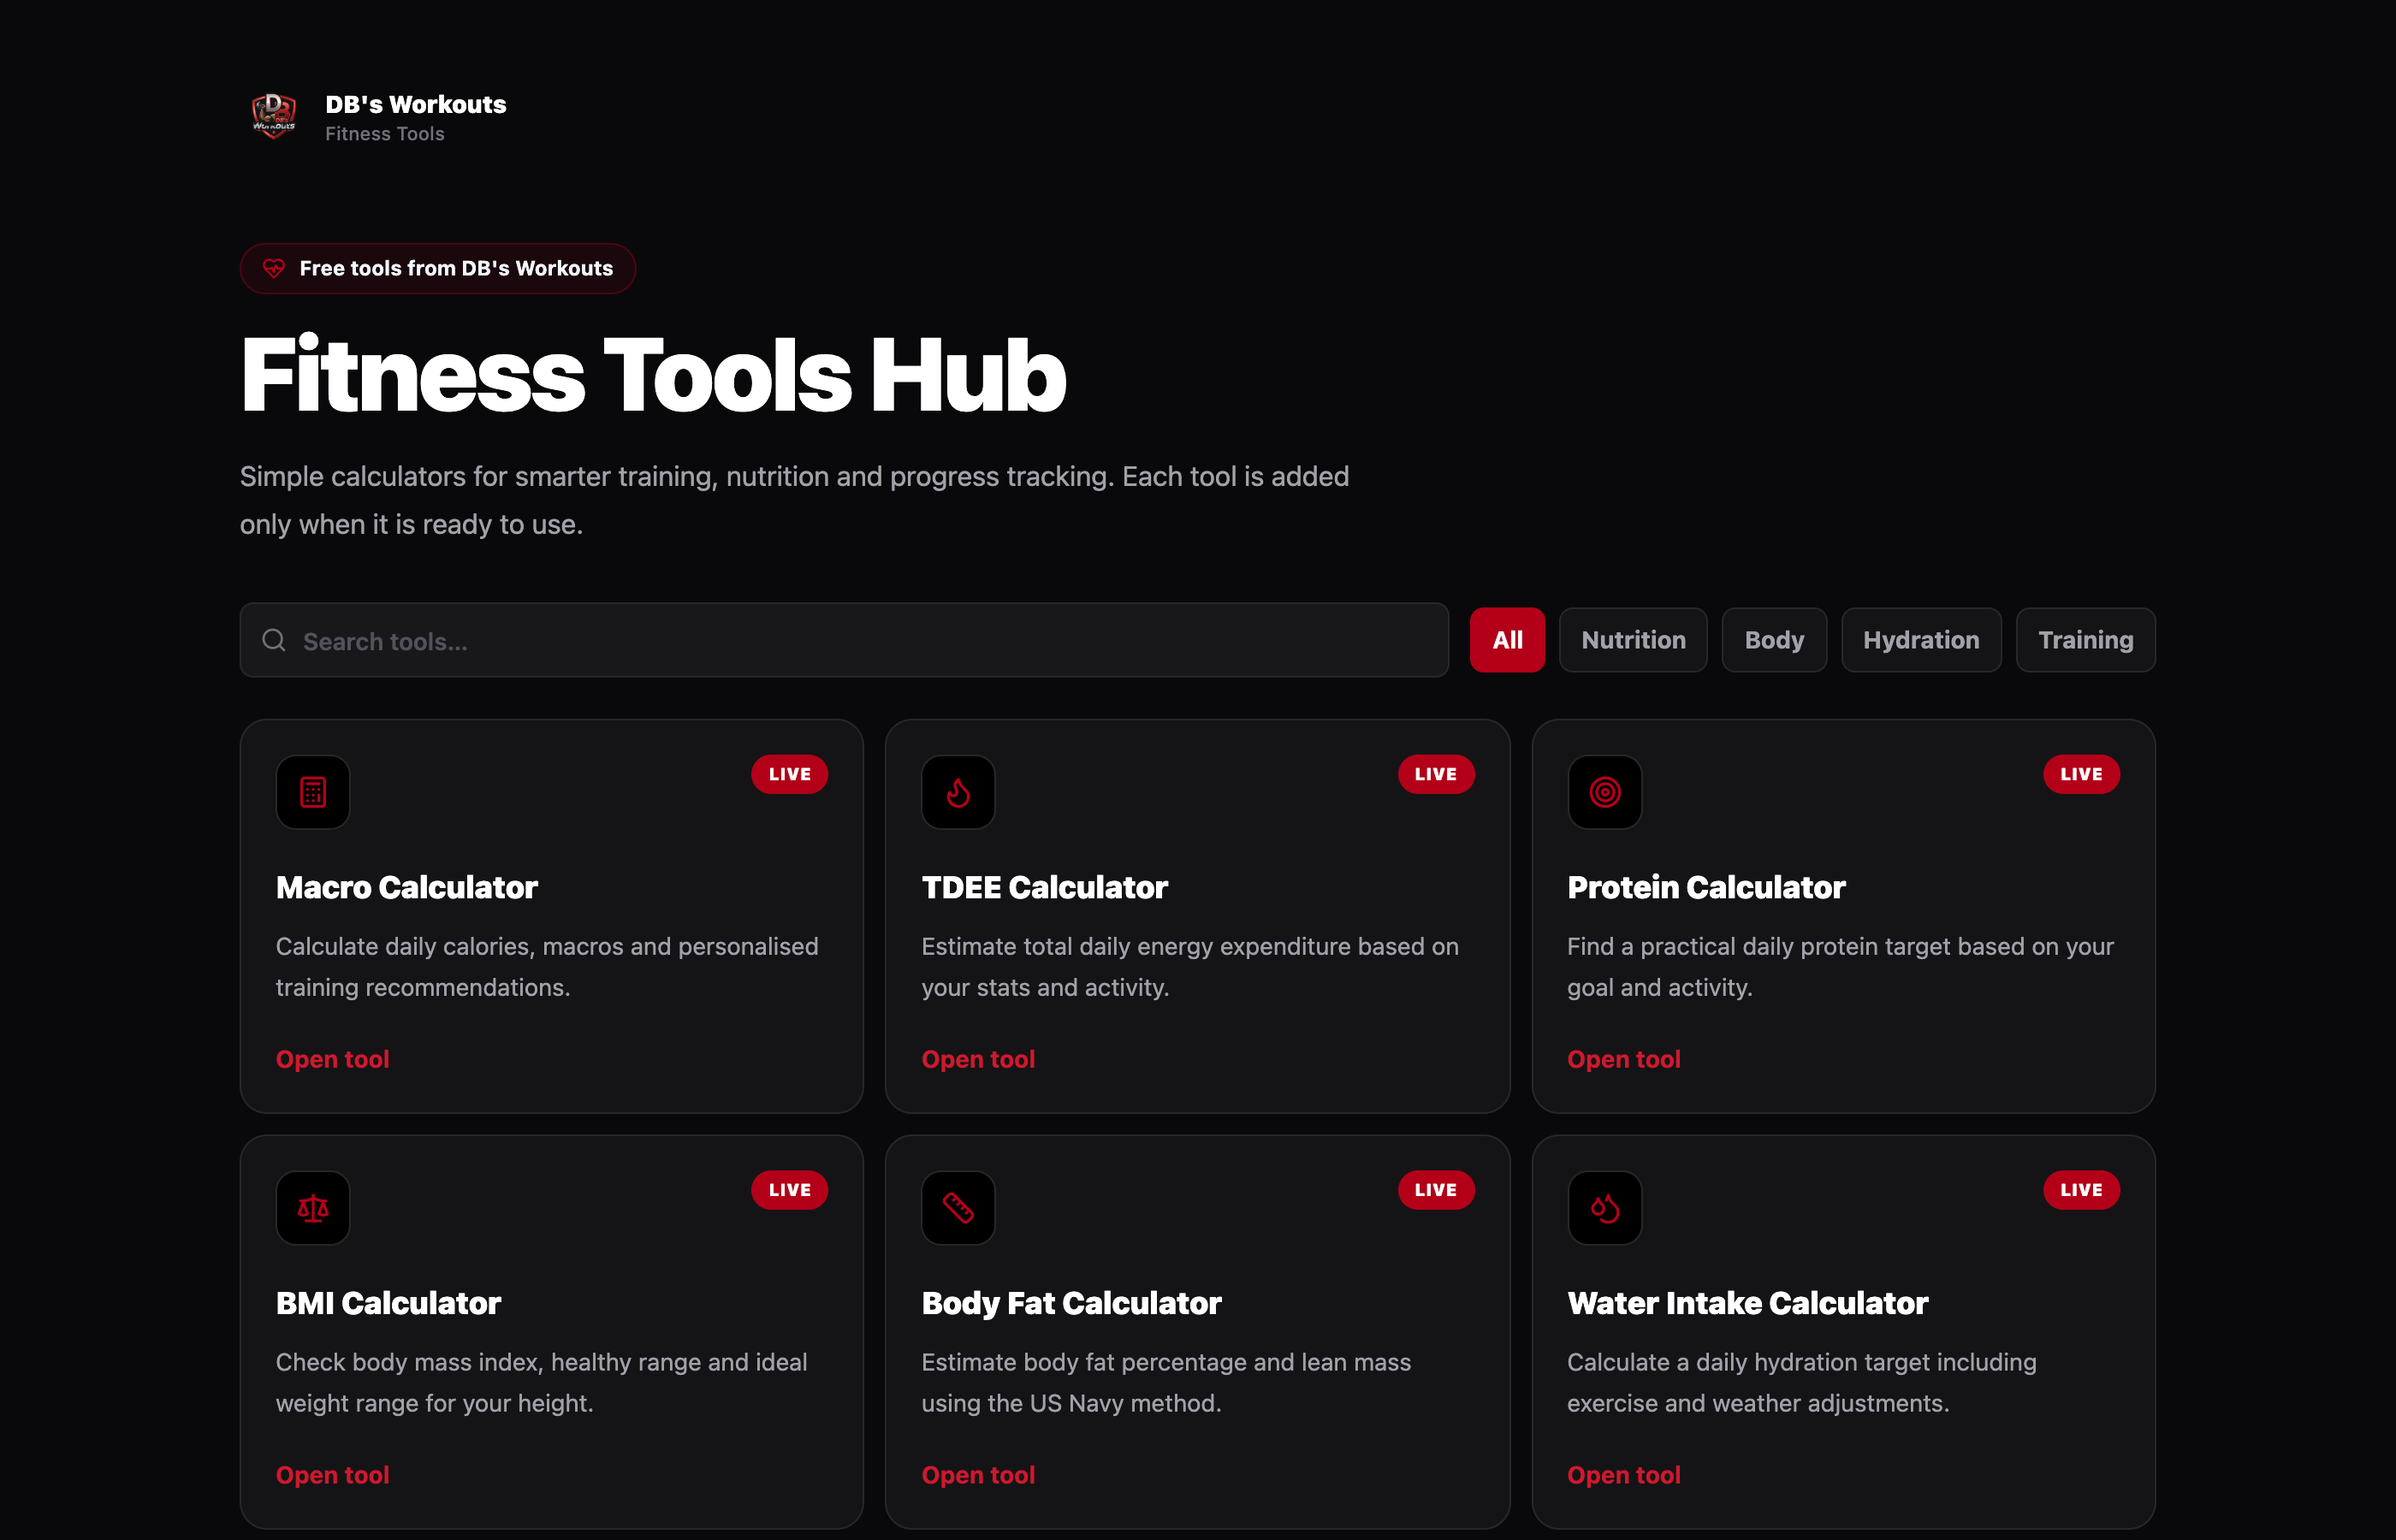Click the LIVE badge on Body Fat Calculator
This screenshot has height=1540, width=2396.
1436,1190
